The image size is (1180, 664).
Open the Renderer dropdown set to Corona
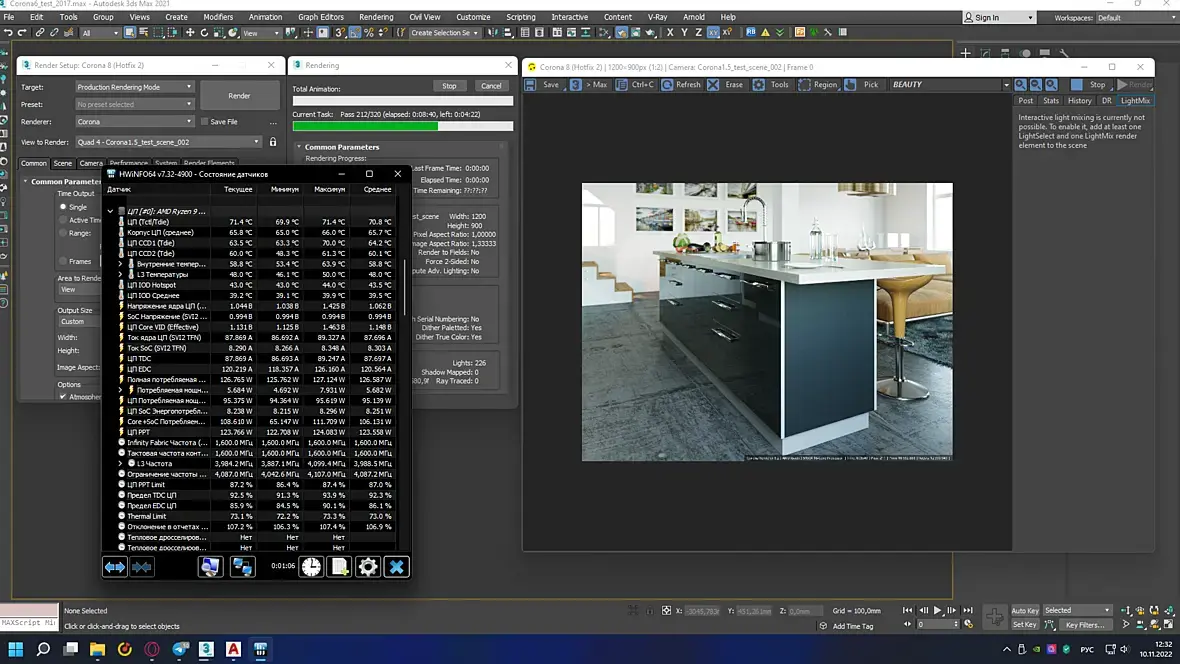point(134,122)
